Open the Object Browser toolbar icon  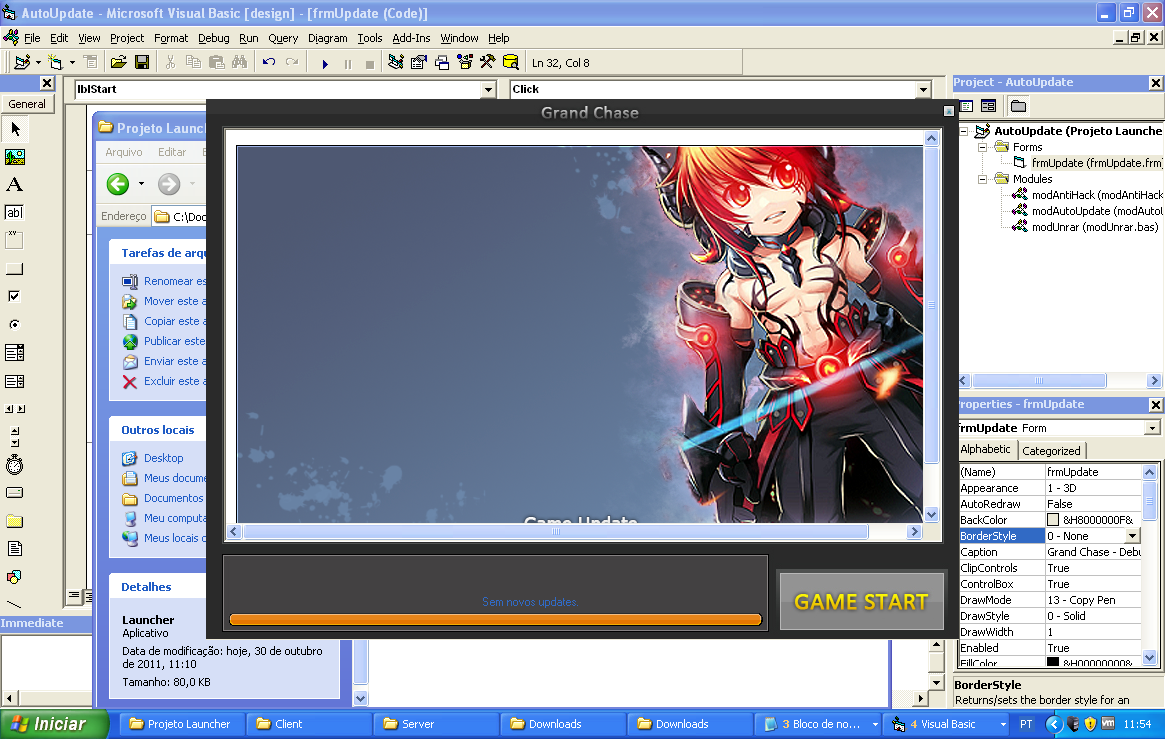pos(465,62)
